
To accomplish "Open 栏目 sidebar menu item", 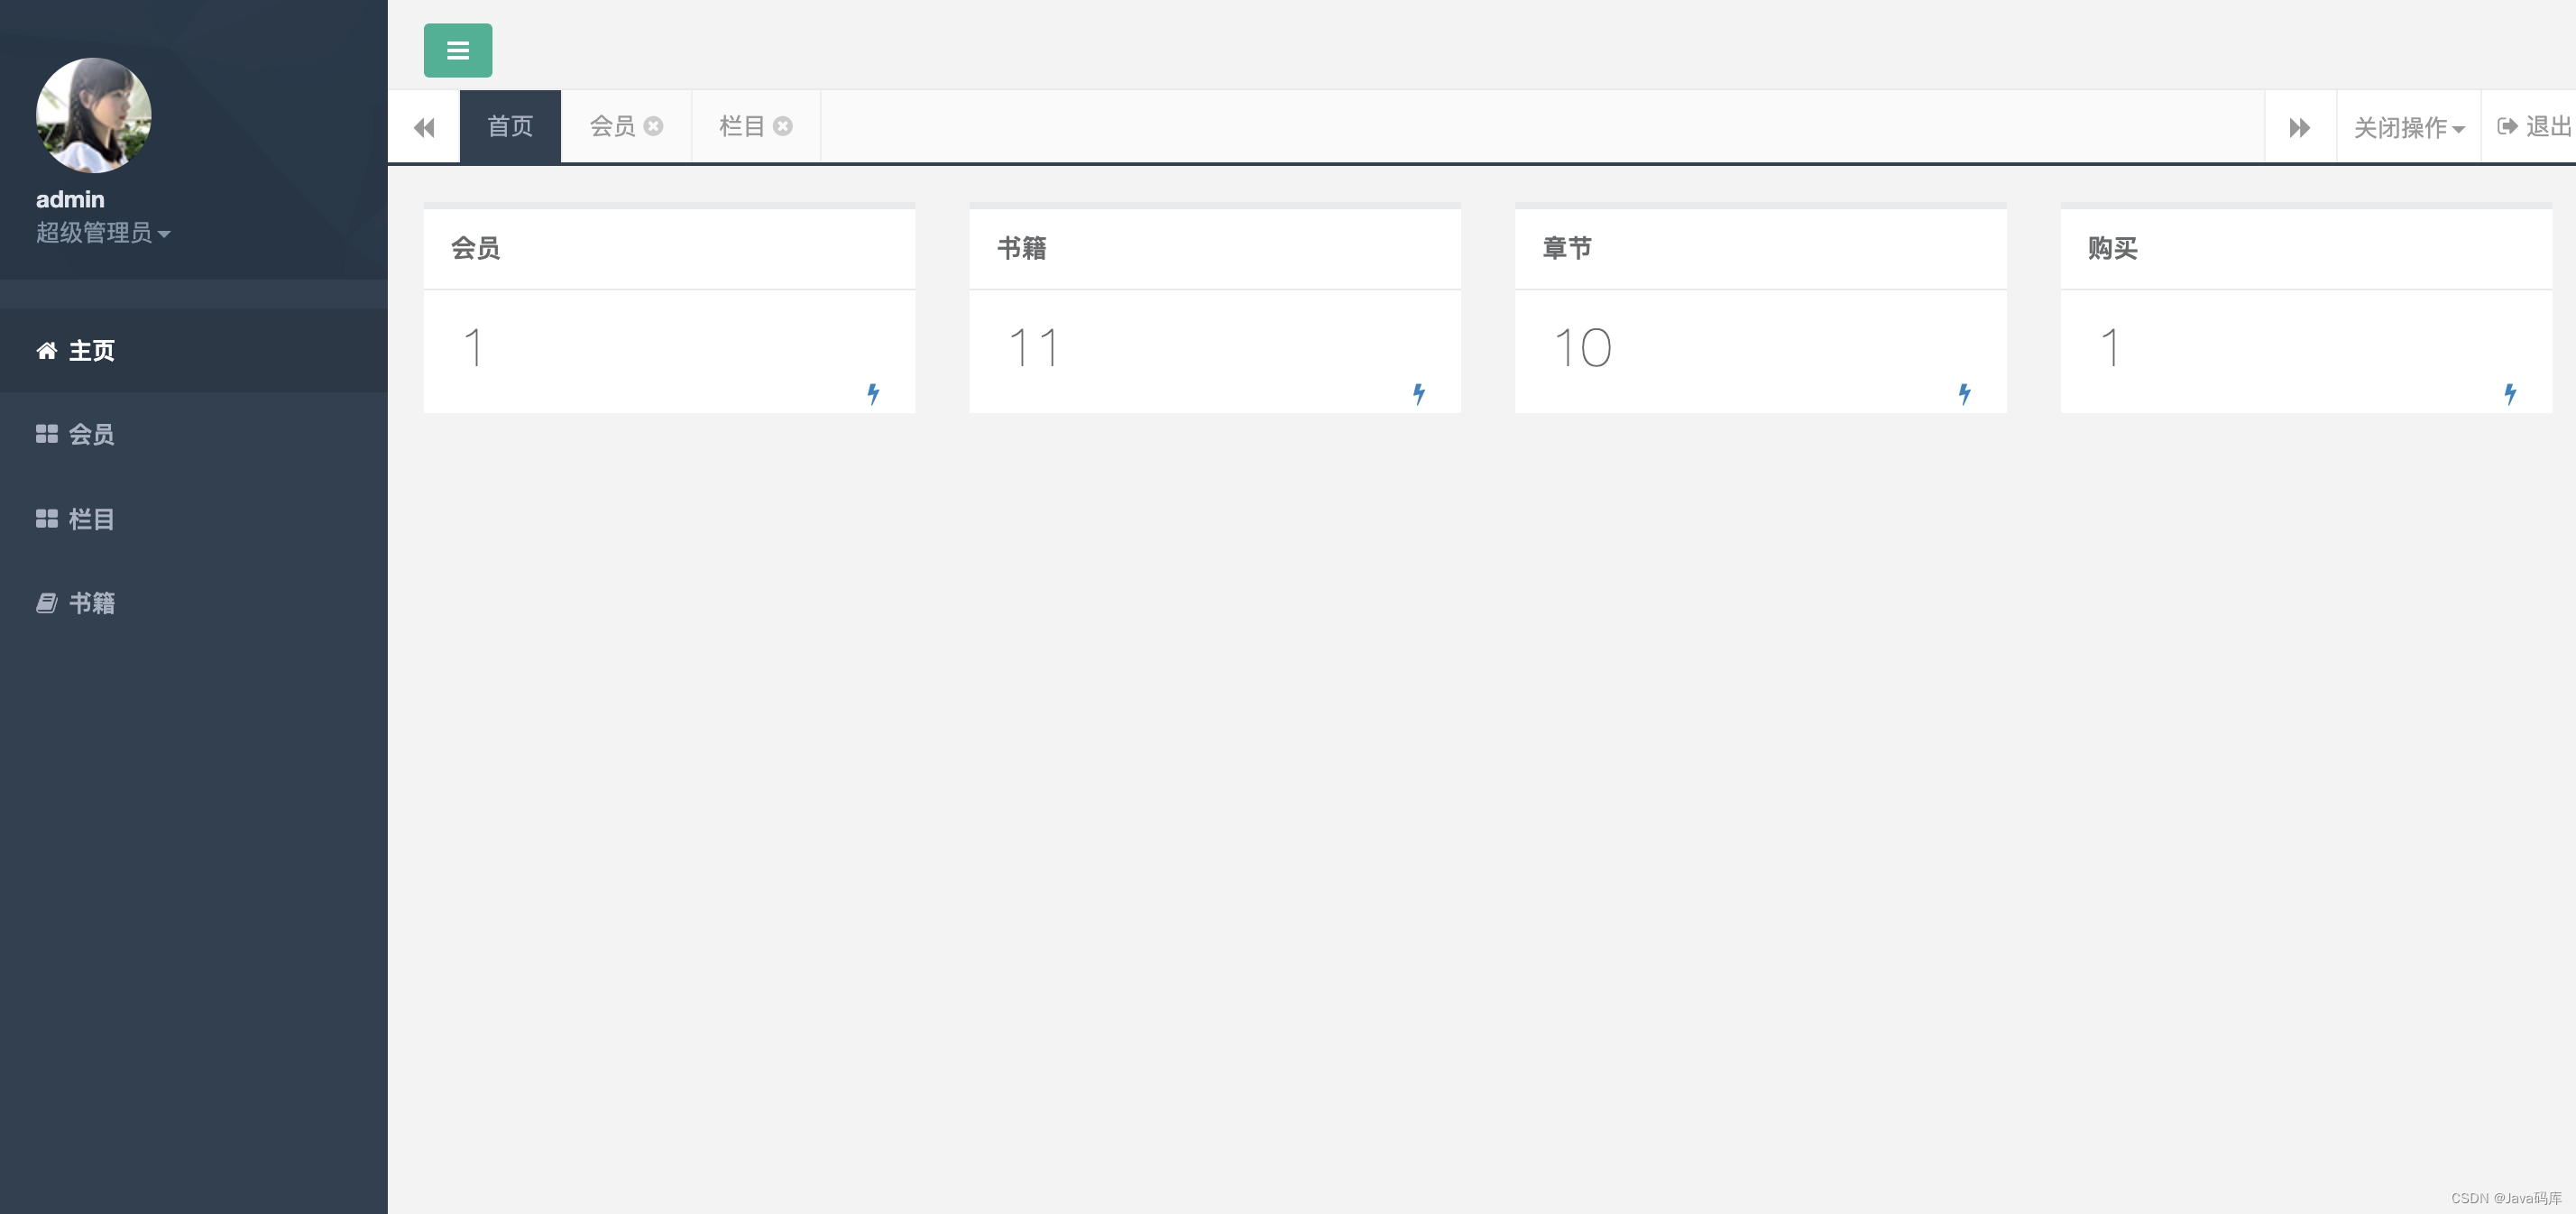I will coord(91,519).
